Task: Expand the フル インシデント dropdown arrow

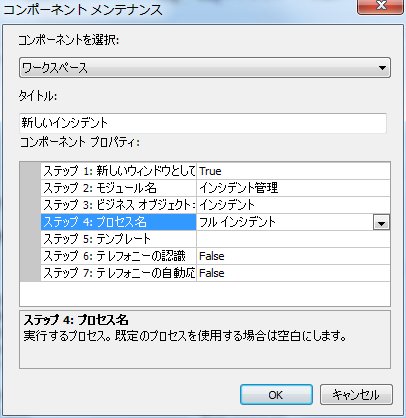Action: 381,222
